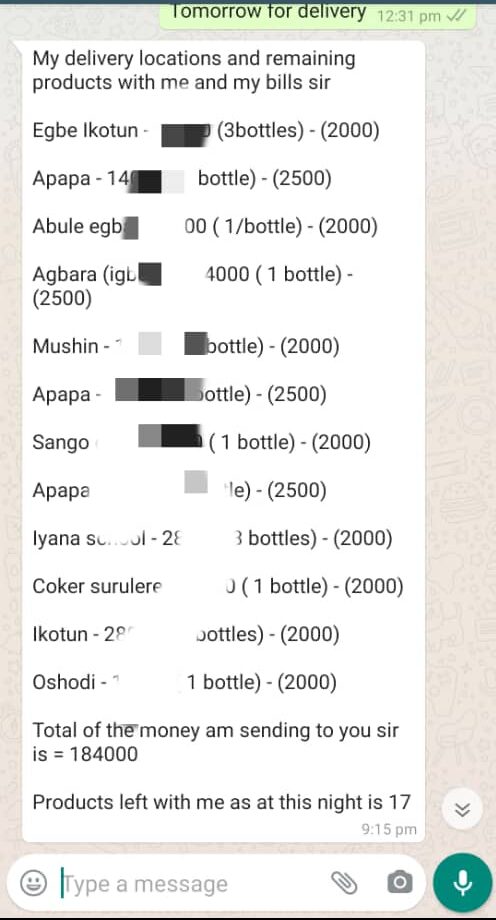This screenshot has height=920, width=496.
Task: Tap the Agbara delivery entry
Action: tap(193, 286)
